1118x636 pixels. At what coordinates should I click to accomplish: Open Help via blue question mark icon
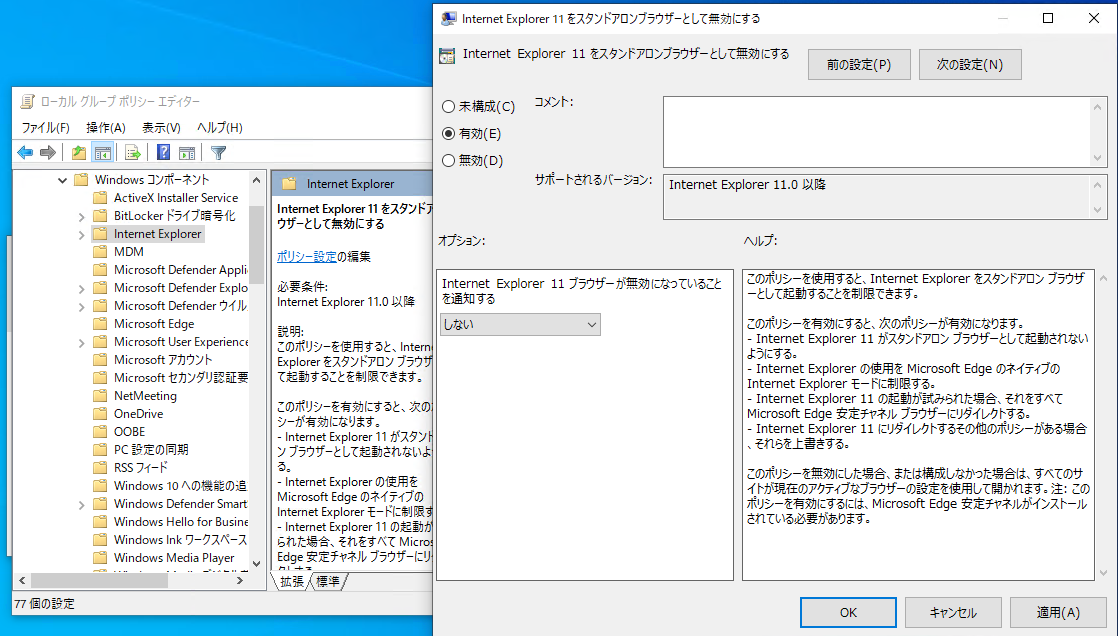pos(163,153)
